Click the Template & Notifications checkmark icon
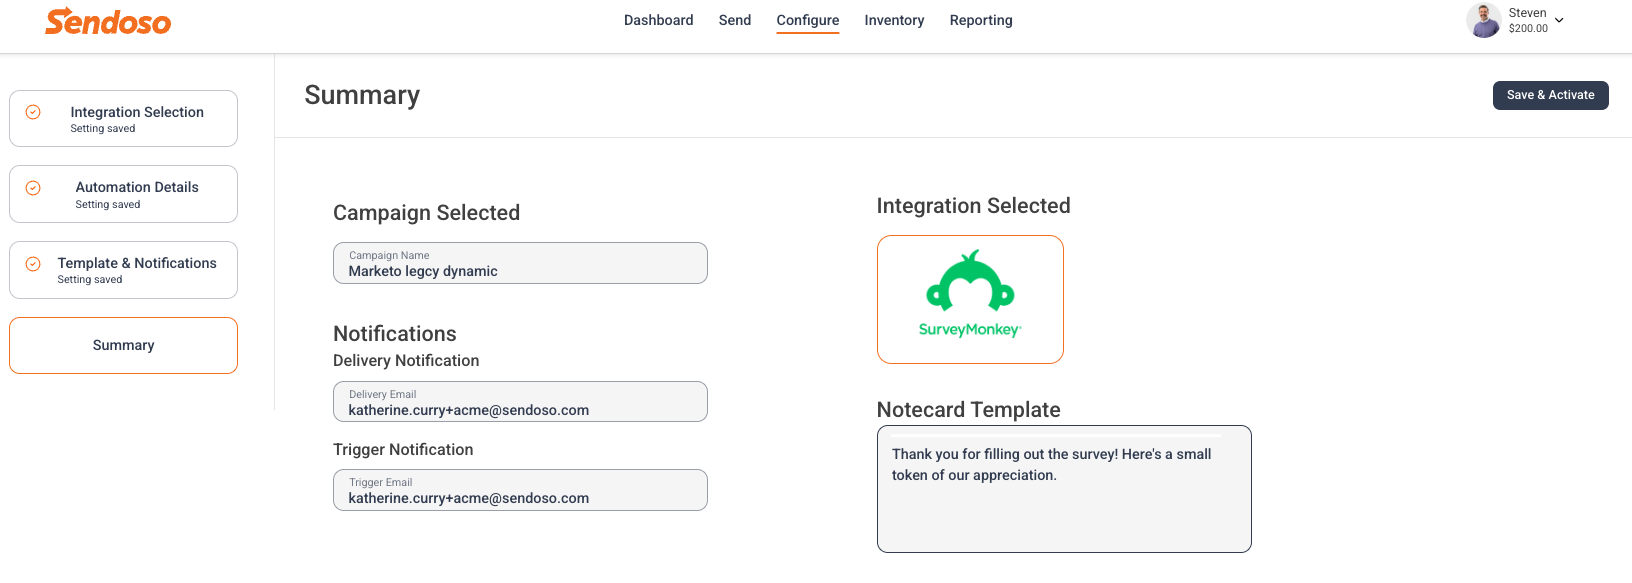Screen dimensions: 1632x583 33,264
